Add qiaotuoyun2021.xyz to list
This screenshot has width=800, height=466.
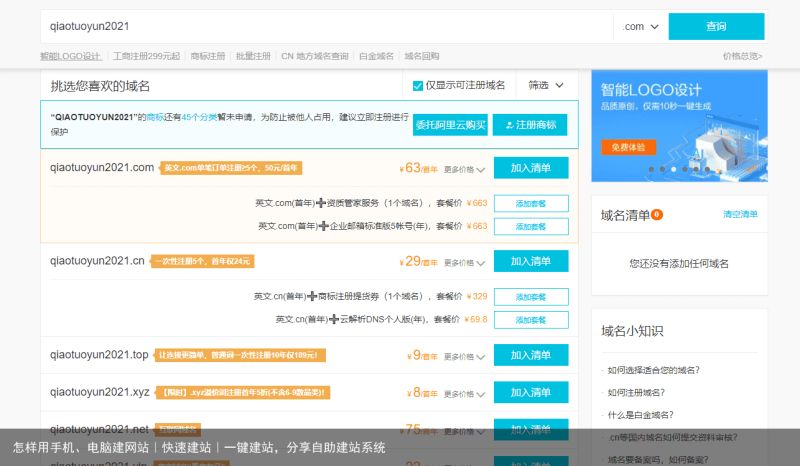pos(531,393)
